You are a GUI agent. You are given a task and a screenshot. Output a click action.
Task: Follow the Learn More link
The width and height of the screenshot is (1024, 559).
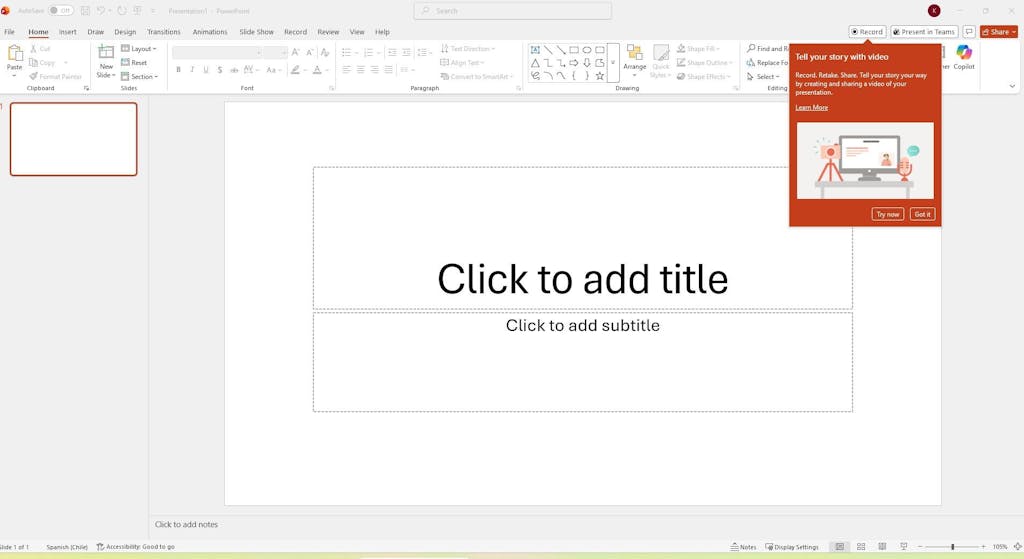[x=811, y=107]
